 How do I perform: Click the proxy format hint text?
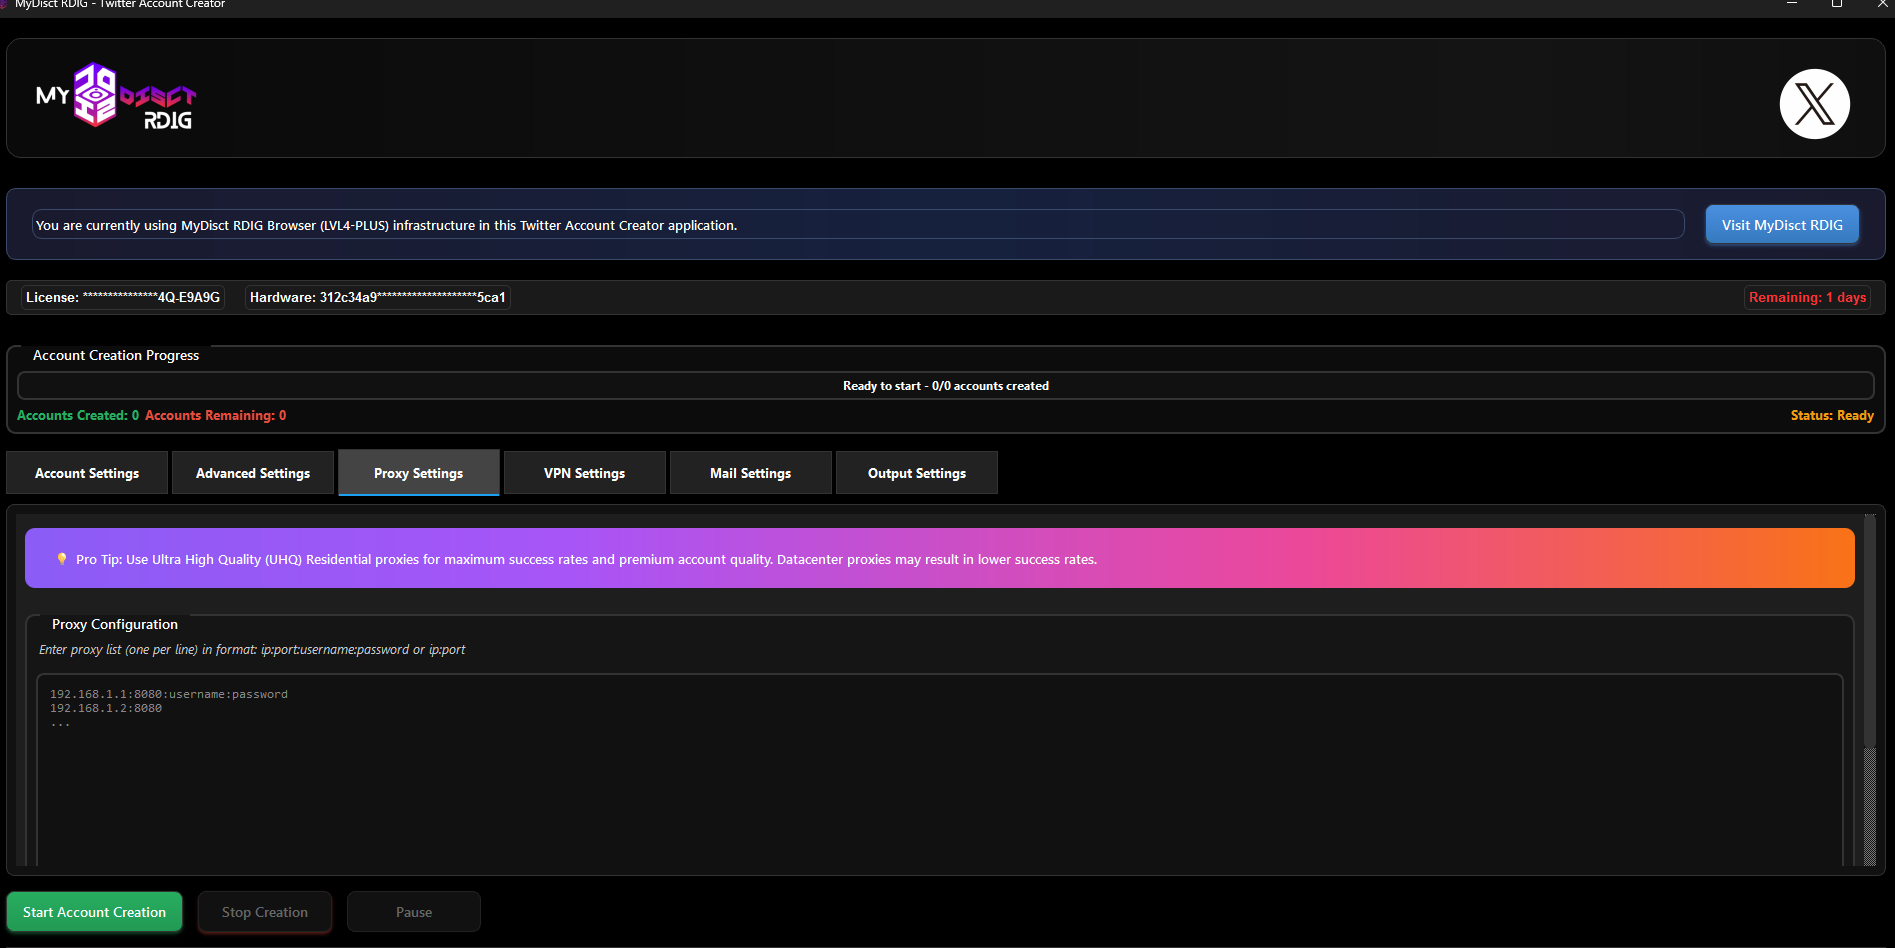(252, 650)
